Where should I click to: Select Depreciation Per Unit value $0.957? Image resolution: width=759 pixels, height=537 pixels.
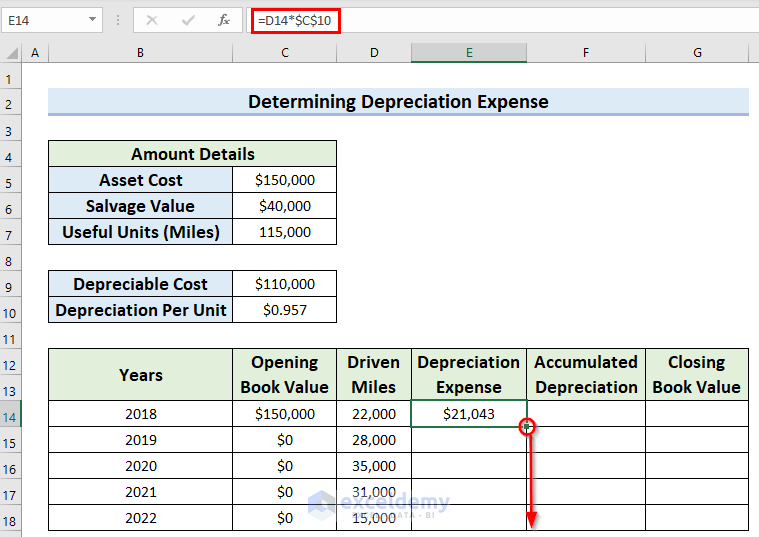pyautogui.click(x=284, y=310)
